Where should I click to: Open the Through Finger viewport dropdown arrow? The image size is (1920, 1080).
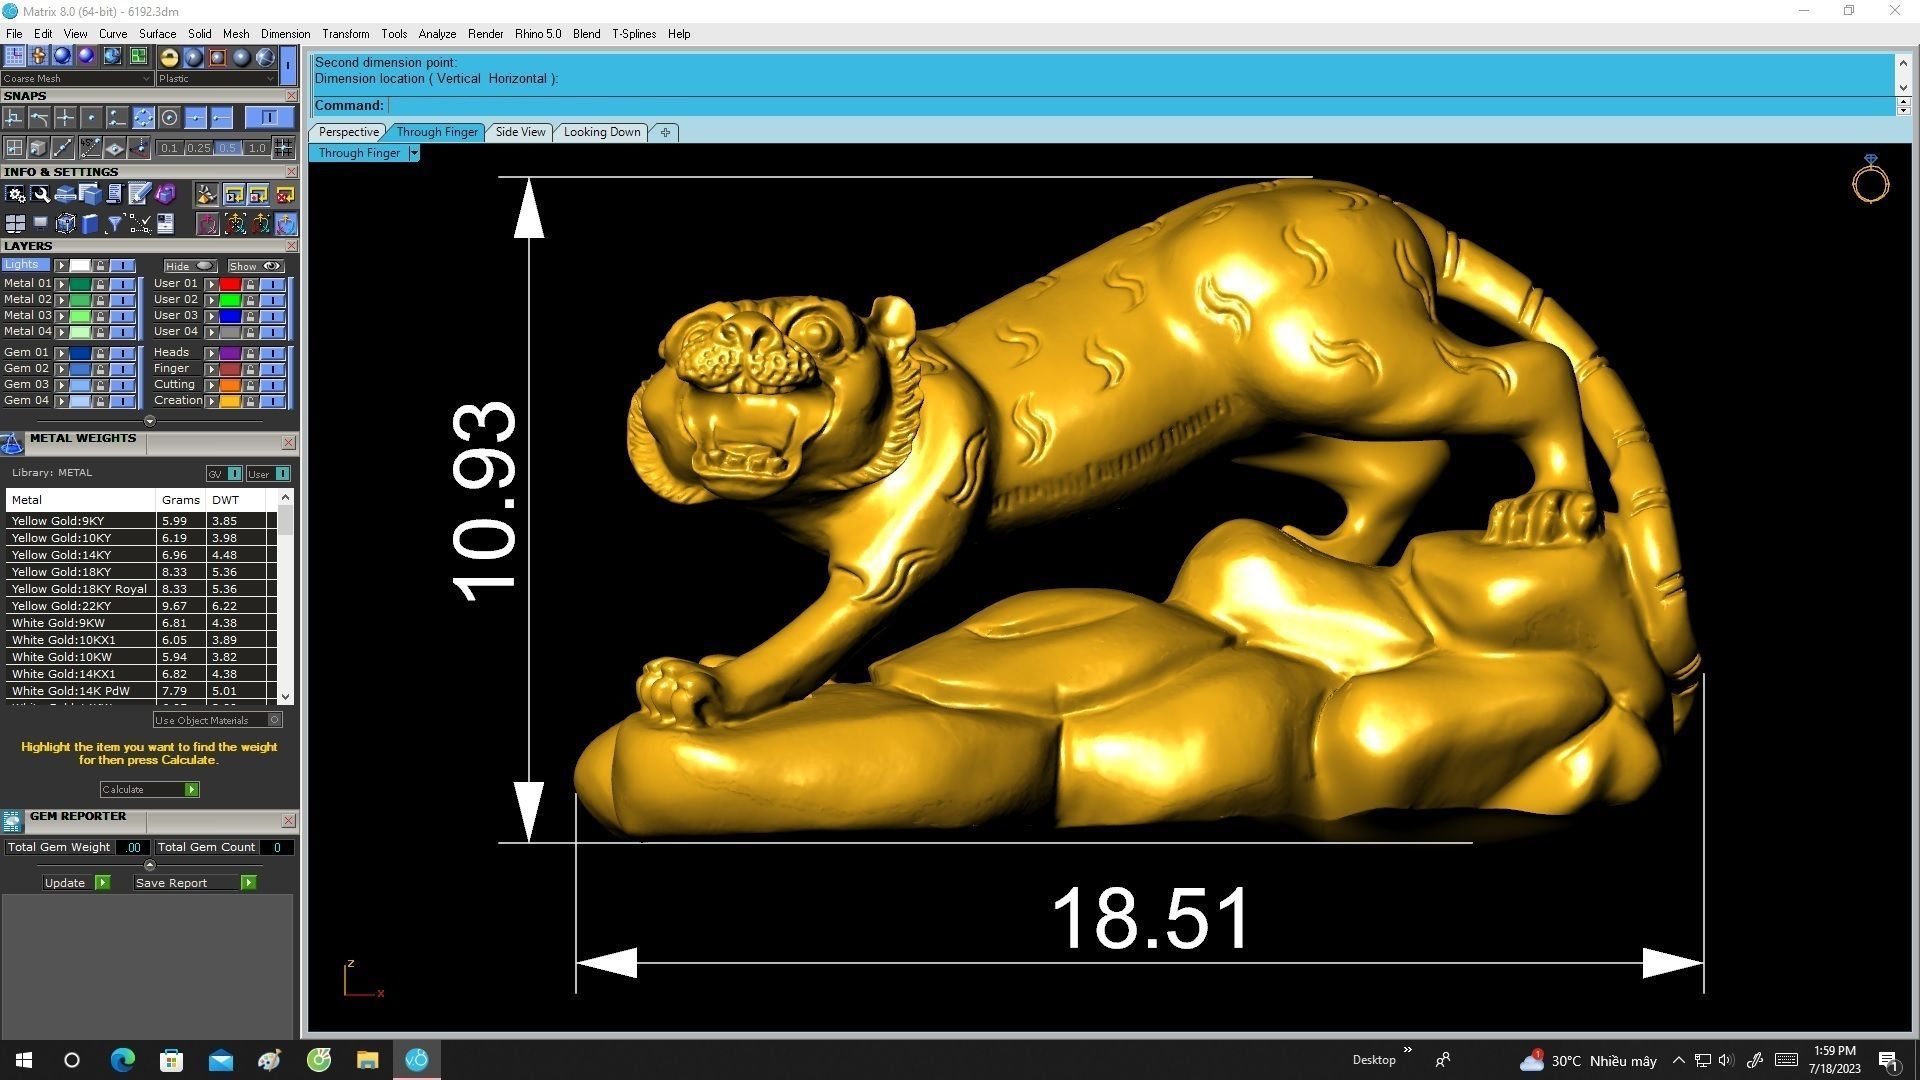(x=414, y=153)
